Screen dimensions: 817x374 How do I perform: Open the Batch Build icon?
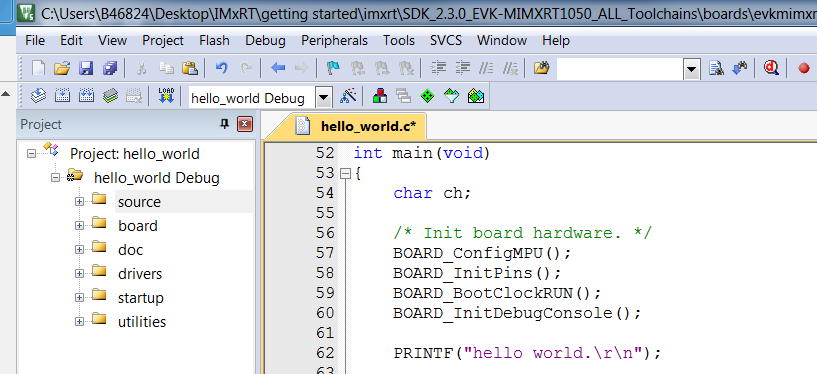pyautogui.click(x=110, y=96)
